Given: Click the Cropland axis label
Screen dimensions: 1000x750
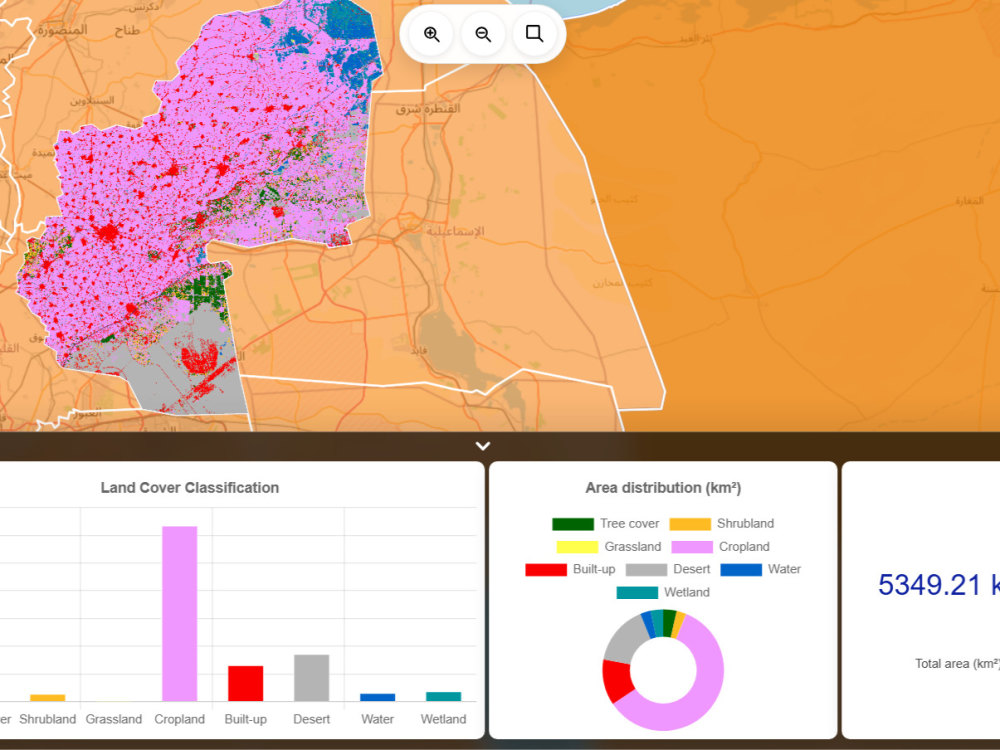Looking at the screenshot, I should click(180, 719).
